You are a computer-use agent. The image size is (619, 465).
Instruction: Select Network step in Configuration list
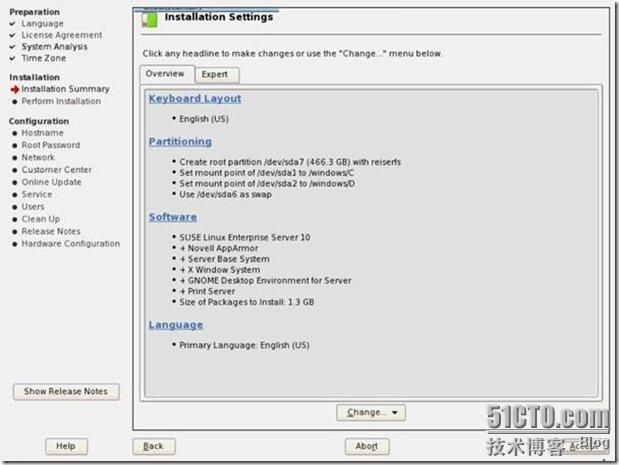click(38, 158)
